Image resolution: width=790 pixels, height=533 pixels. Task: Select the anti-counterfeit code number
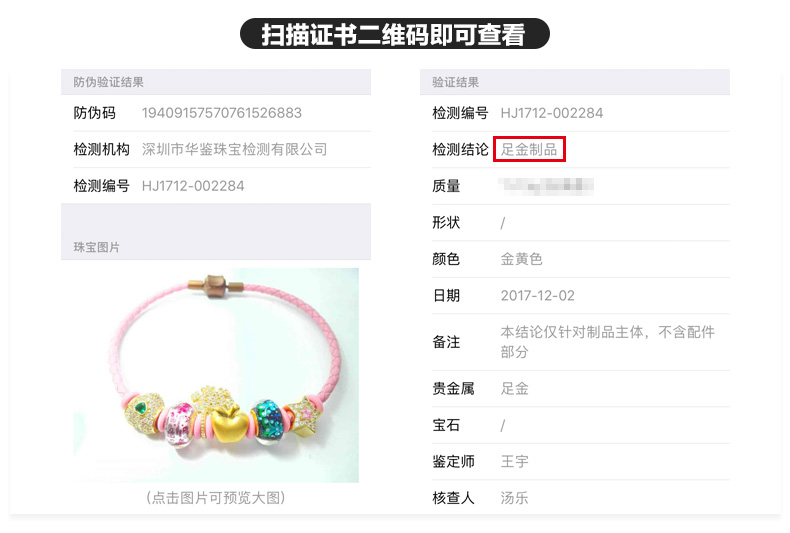tap(222, 113)
